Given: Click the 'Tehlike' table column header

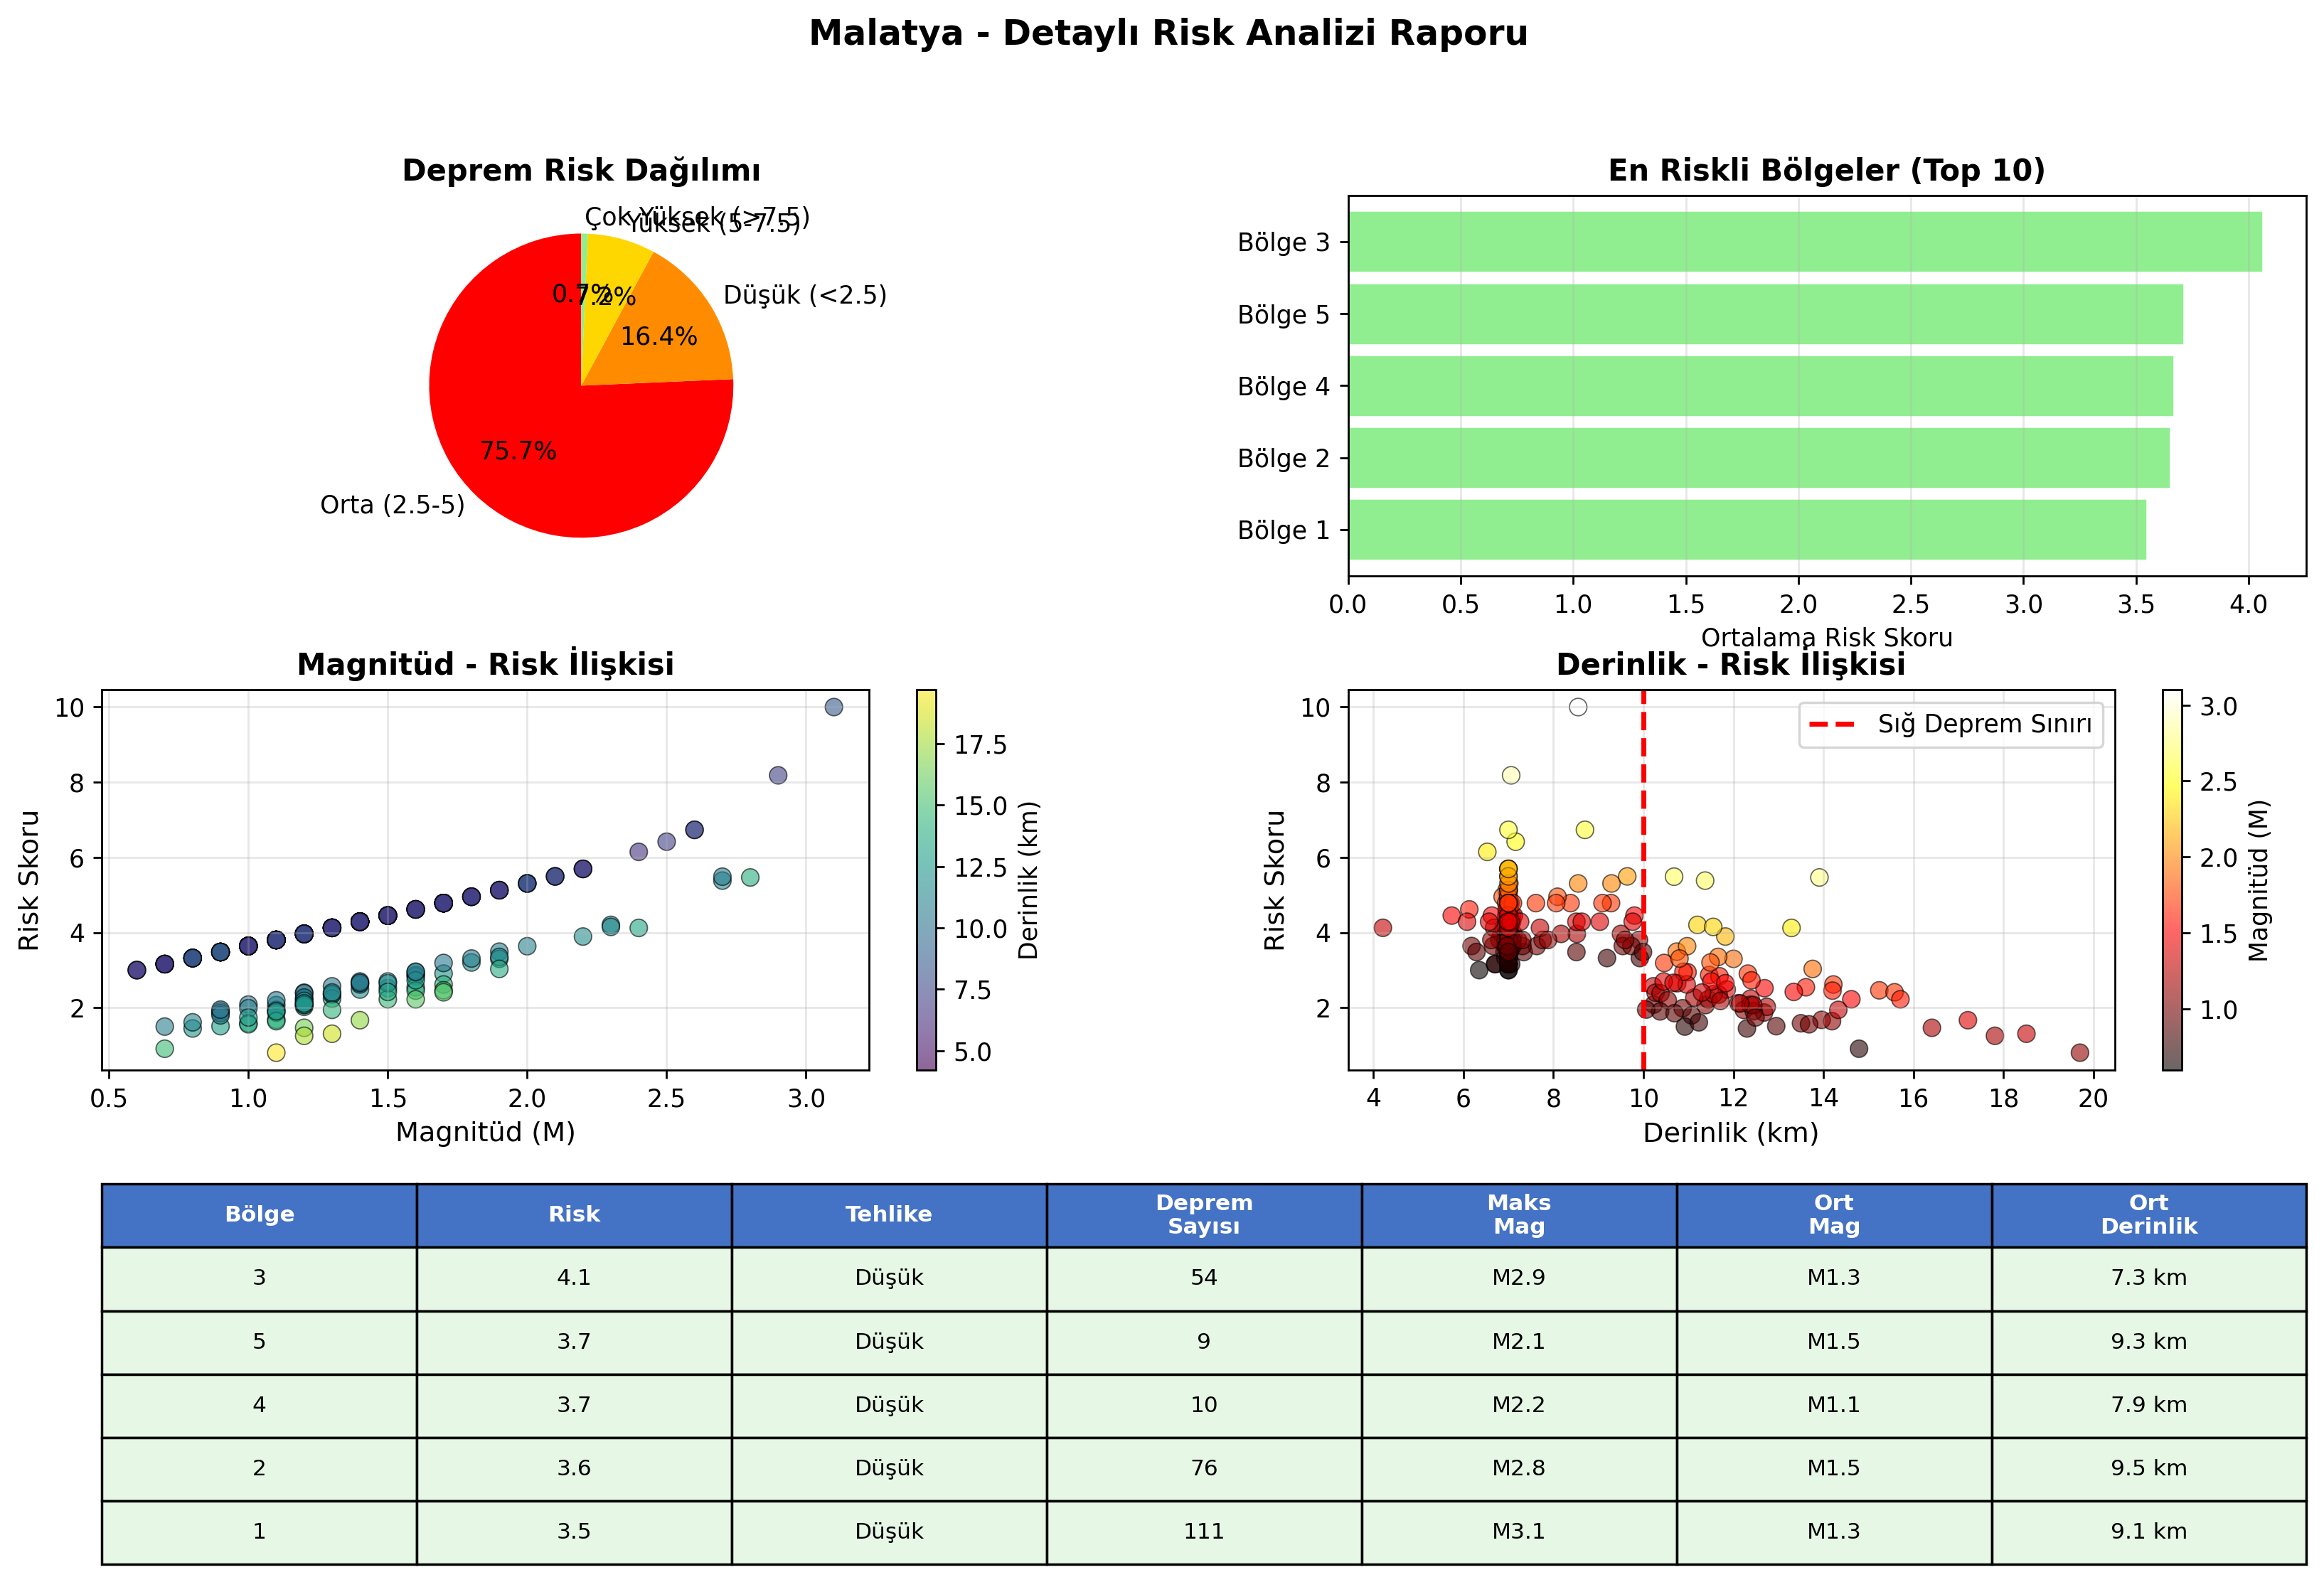Looking at the screenshot, I should tap(889, 1215).
